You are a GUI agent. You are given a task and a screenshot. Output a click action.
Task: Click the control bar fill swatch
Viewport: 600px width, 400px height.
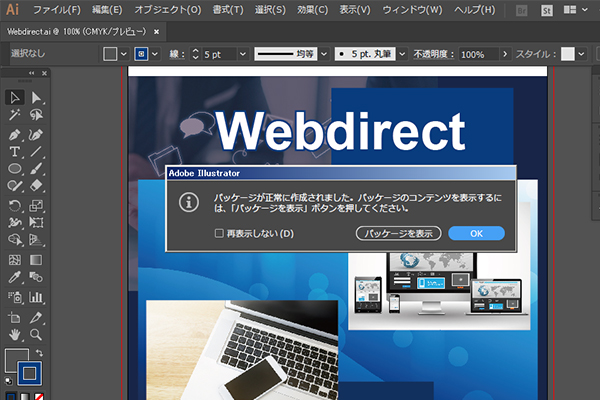click(x=110, y=54)
